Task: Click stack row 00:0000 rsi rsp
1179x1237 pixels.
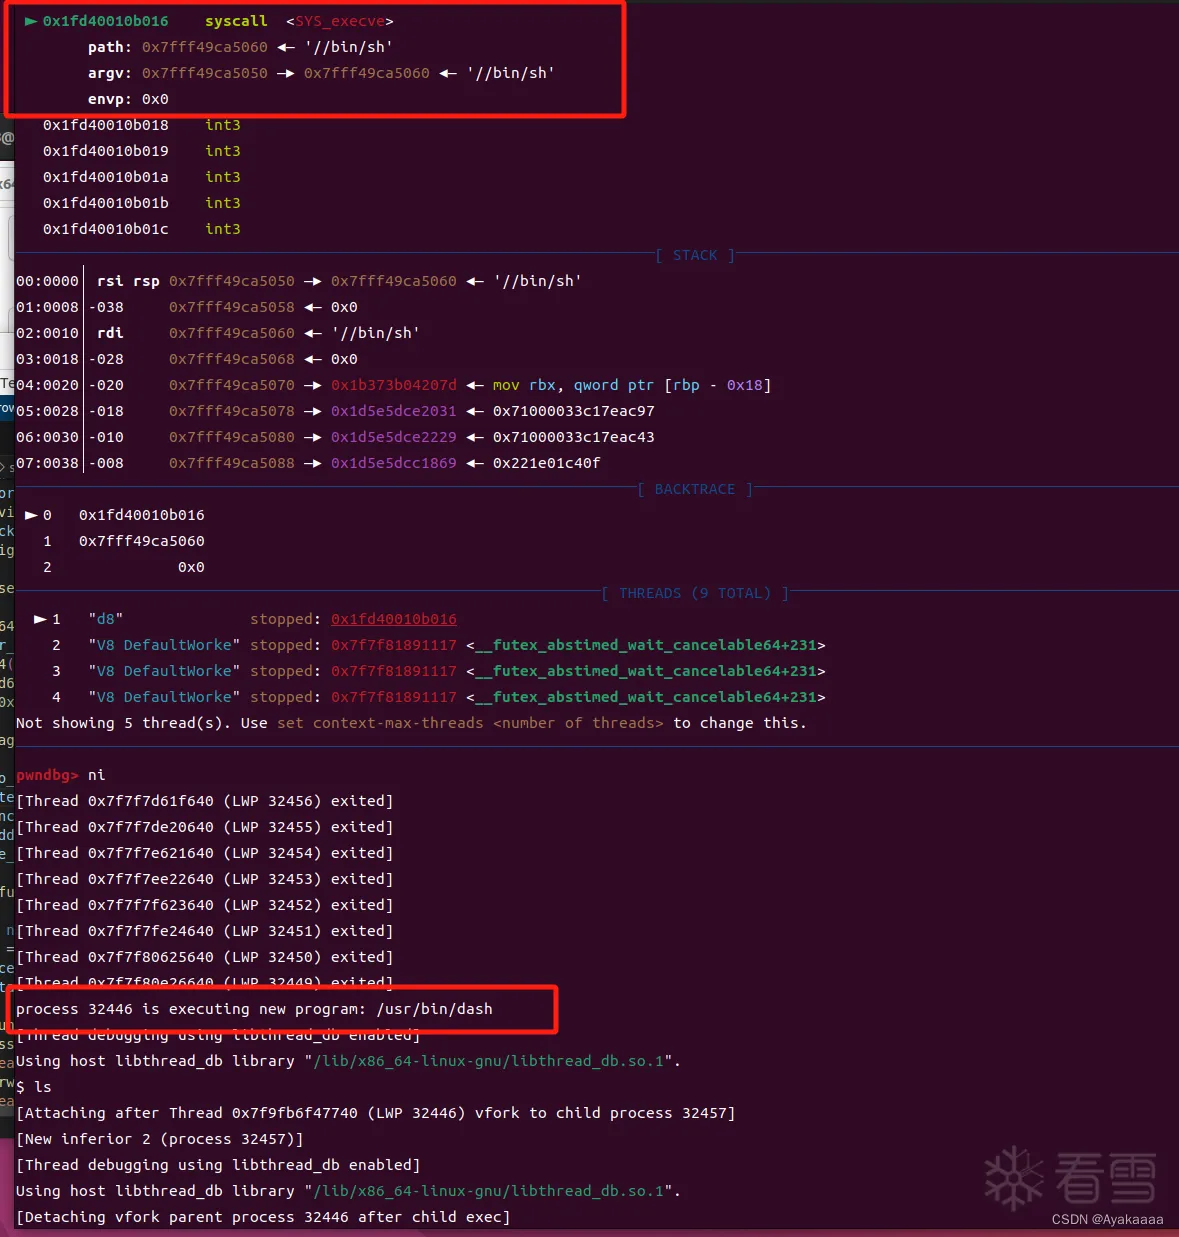Action: 299,281
